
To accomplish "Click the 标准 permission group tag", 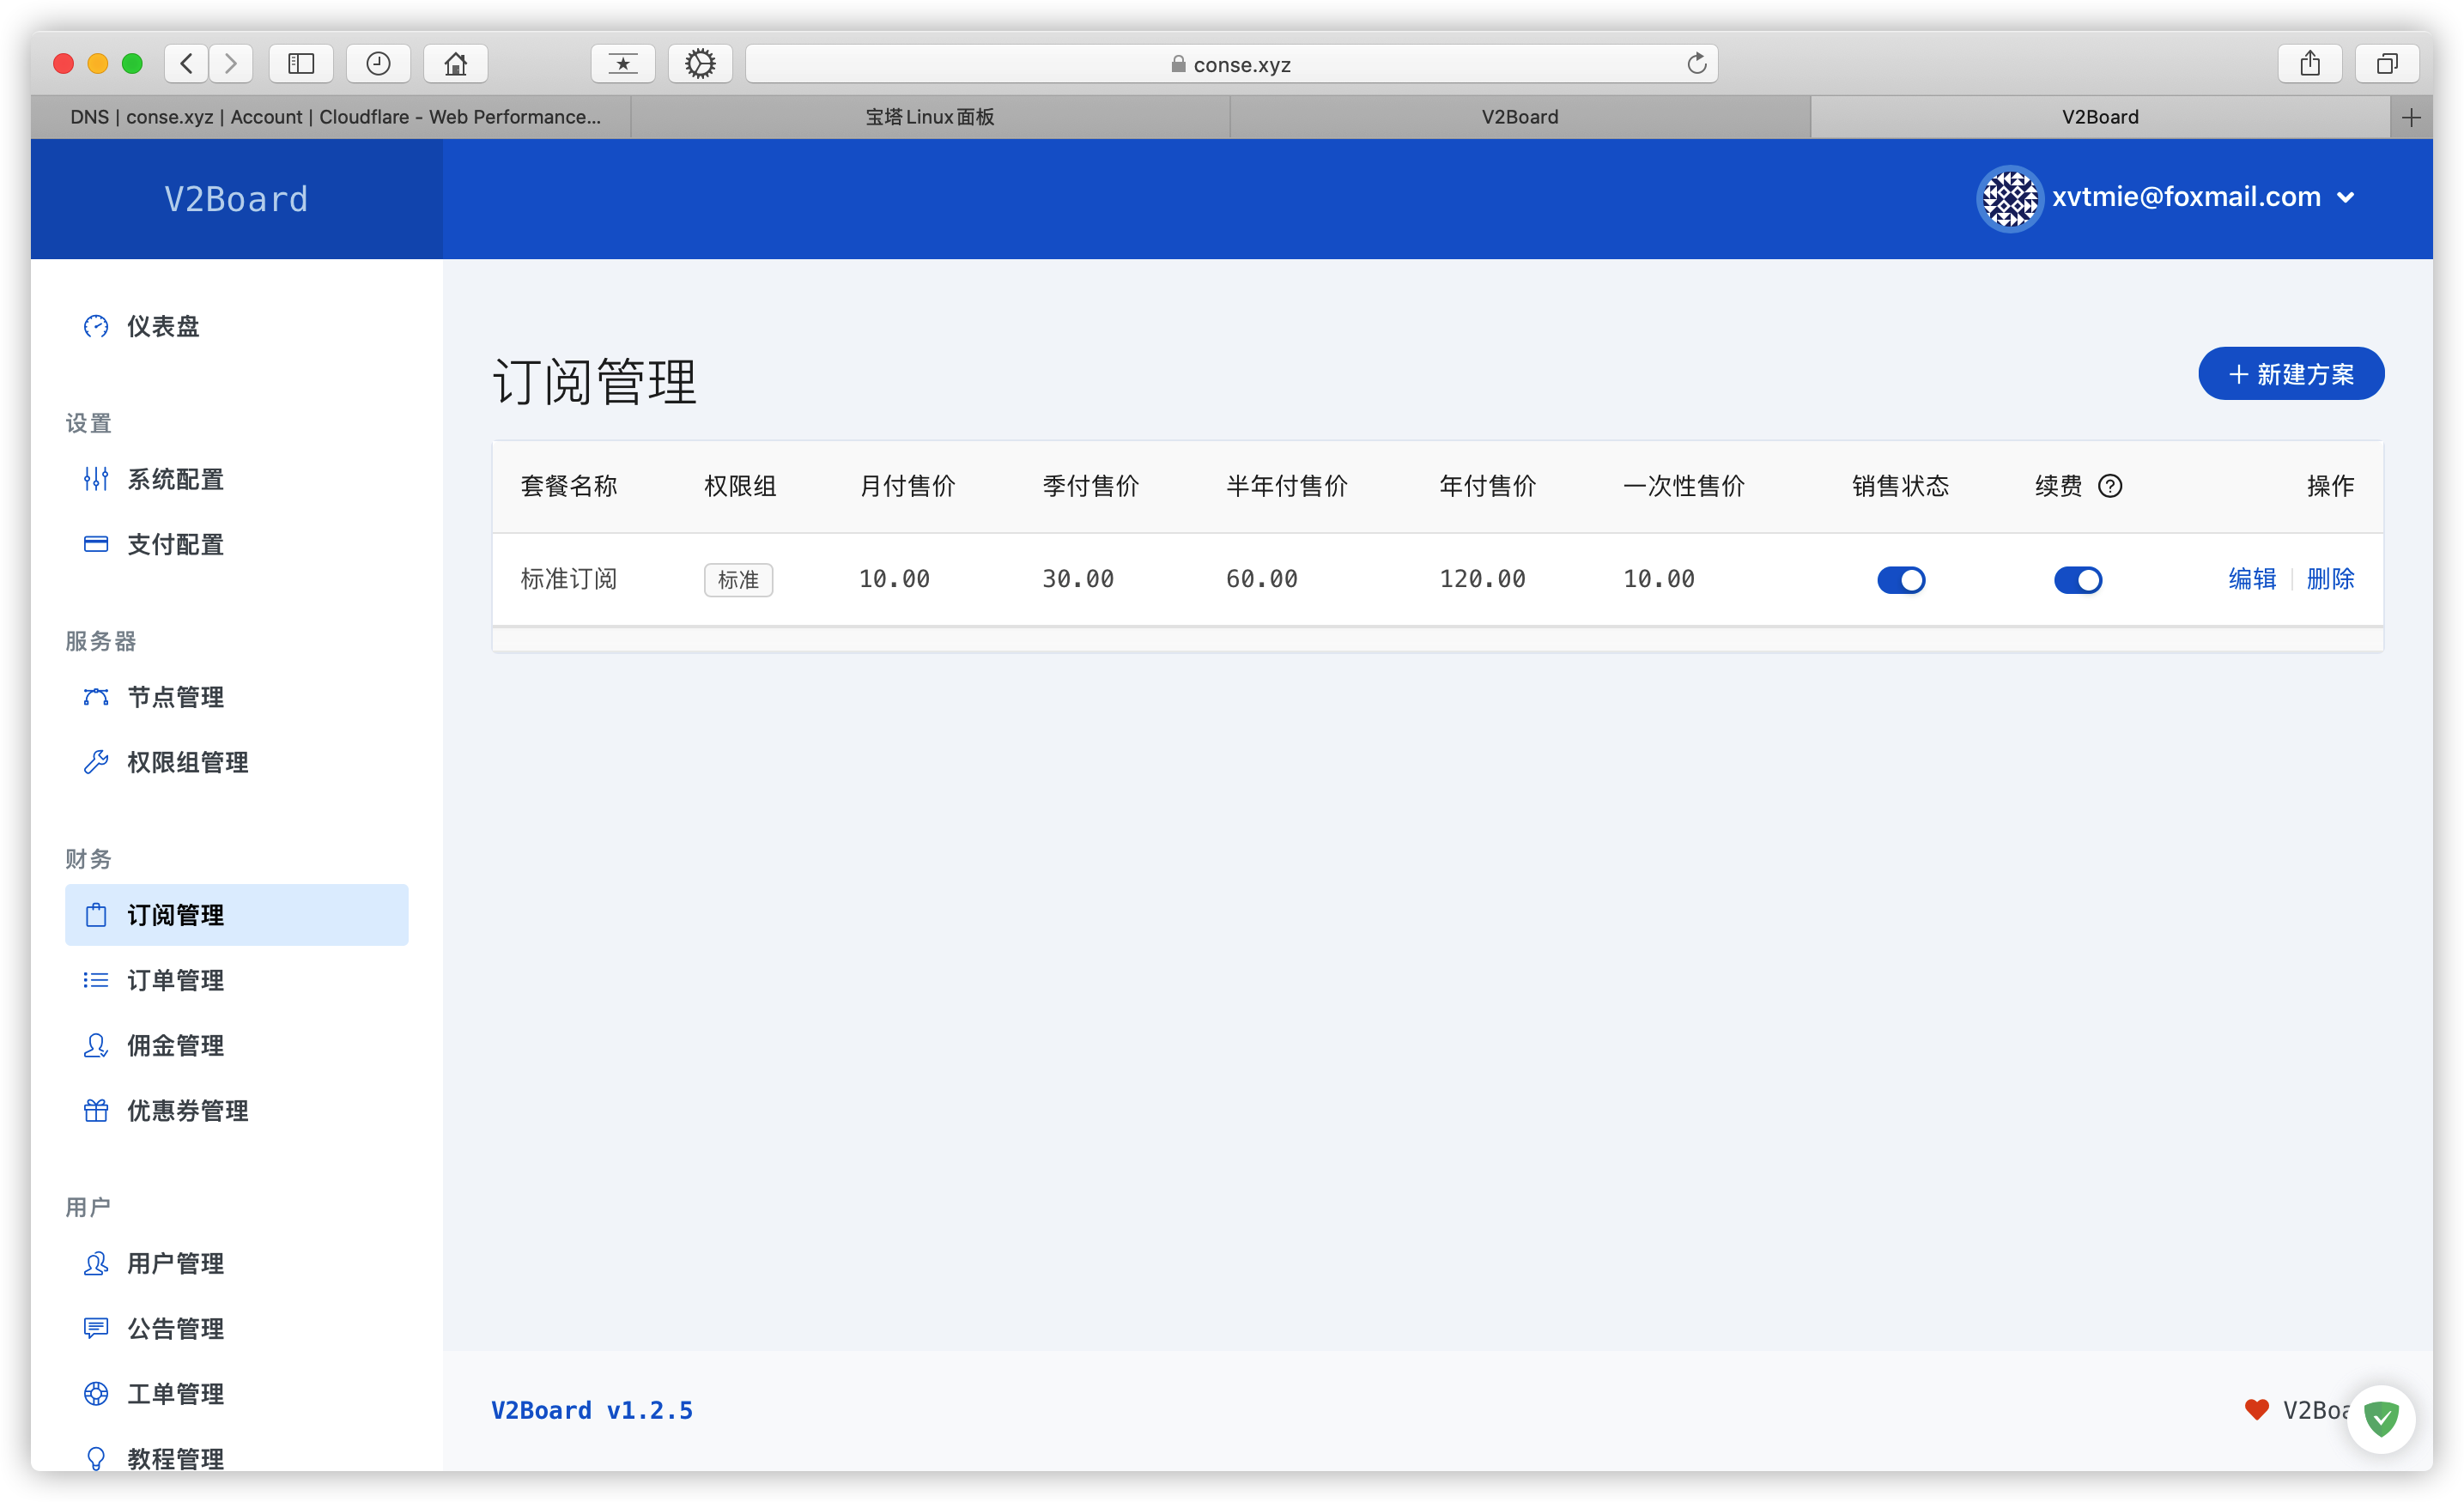I will coord(738,580).
